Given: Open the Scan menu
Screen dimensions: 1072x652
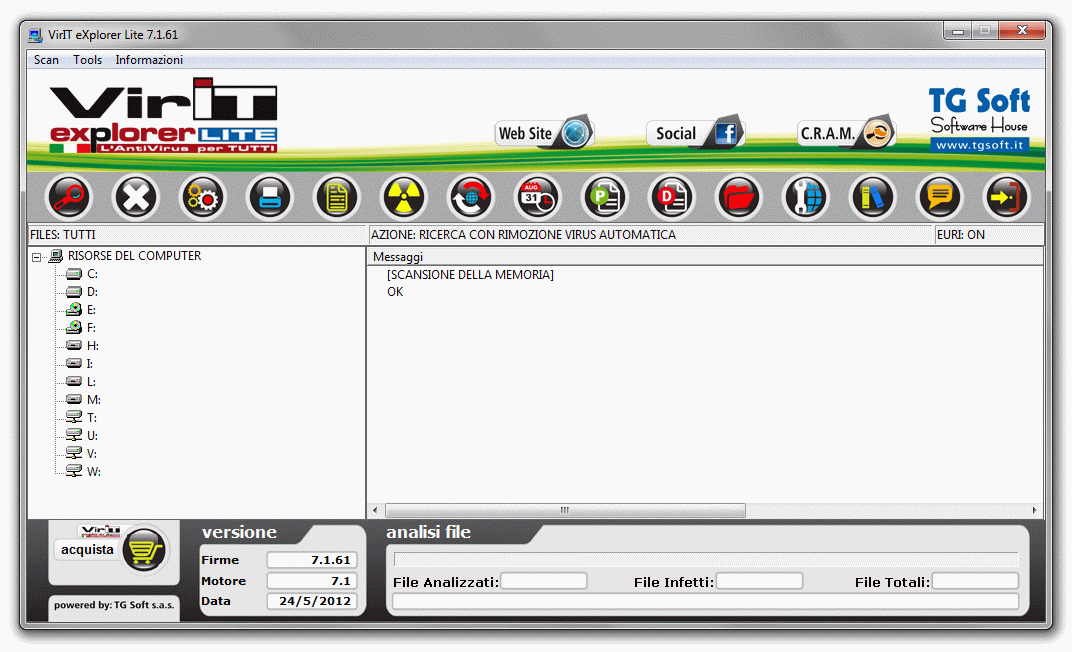Looking at the screenshot, I should [x=46, y=59].
